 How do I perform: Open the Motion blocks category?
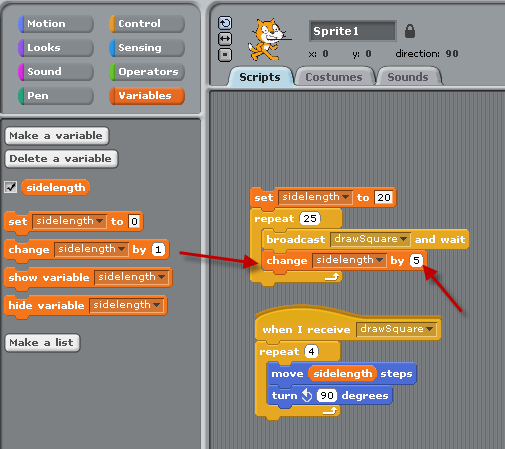coord(56,24)
